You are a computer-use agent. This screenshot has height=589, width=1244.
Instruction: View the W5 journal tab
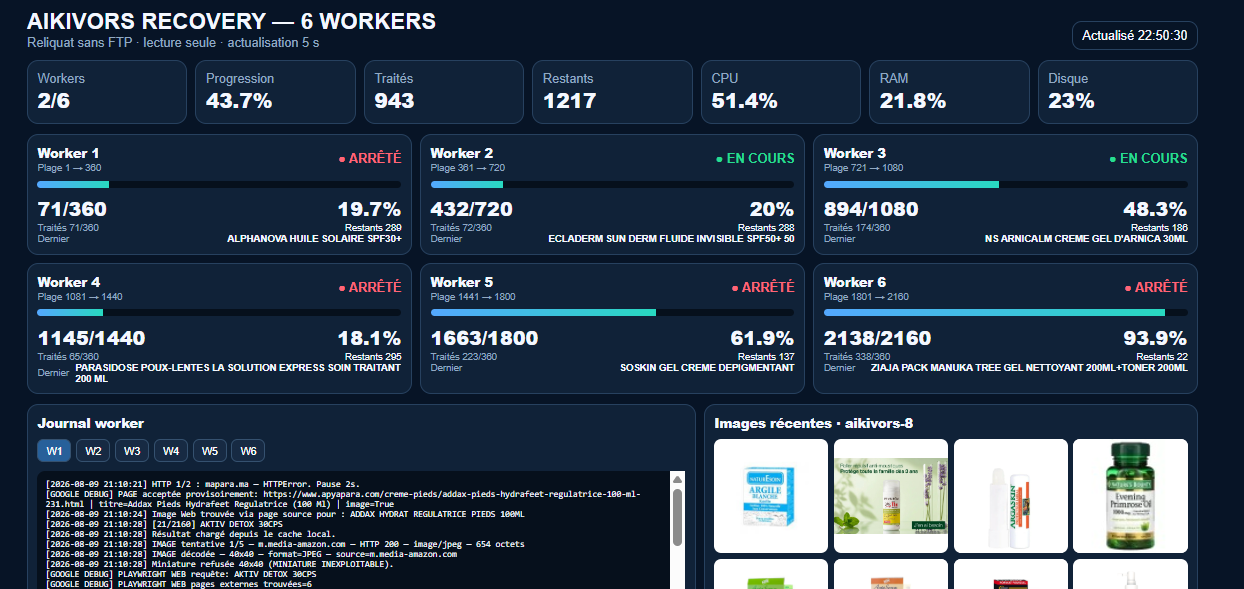210,451
